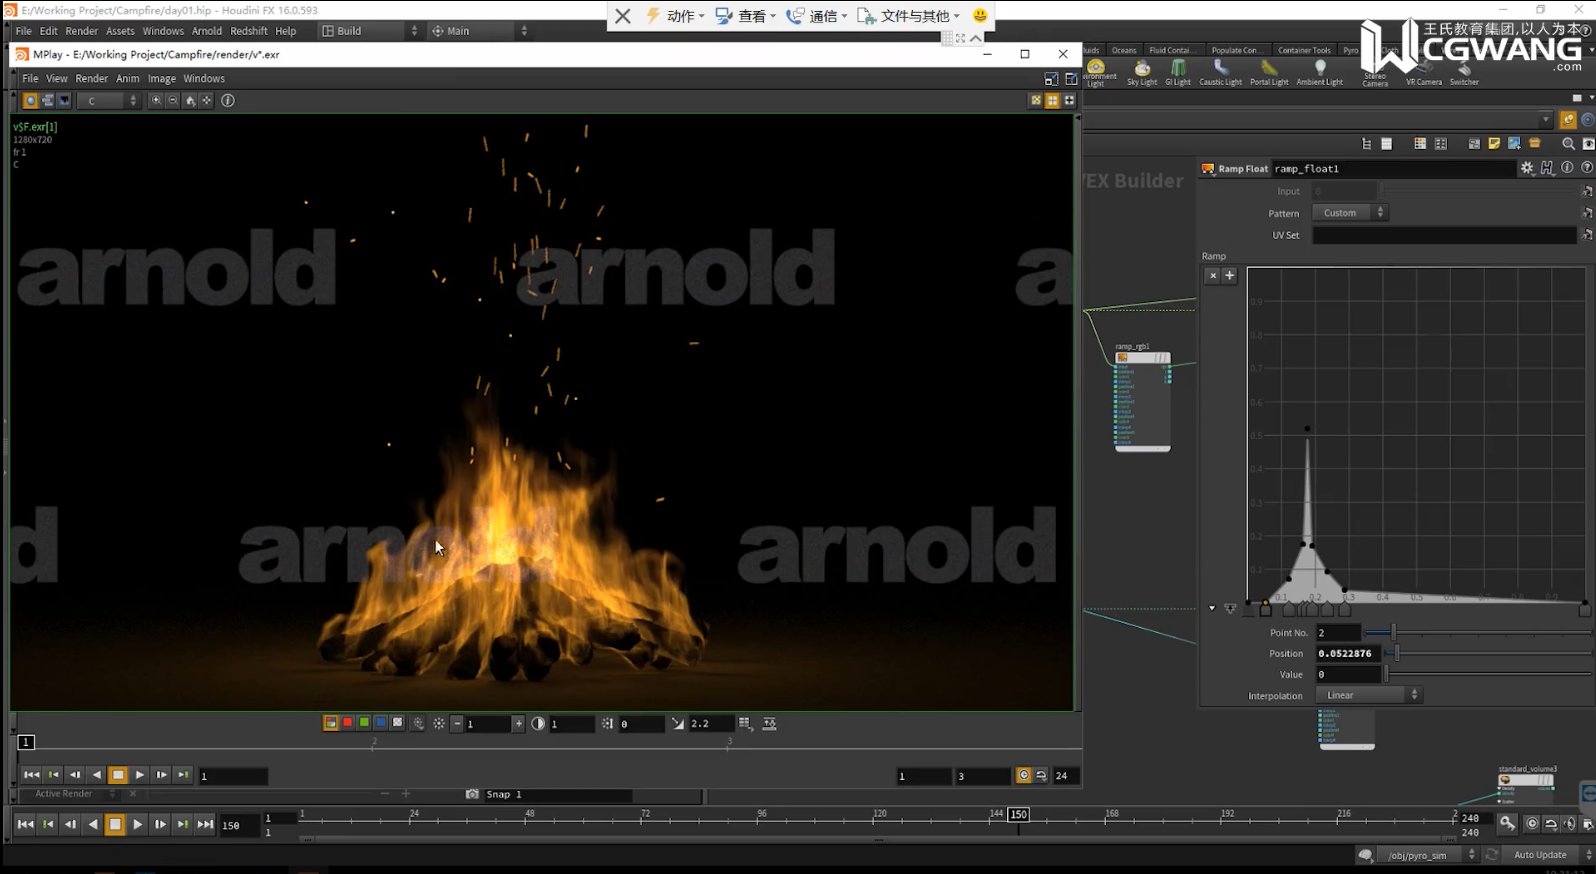Open MPlay Render menu

[91, 78]
